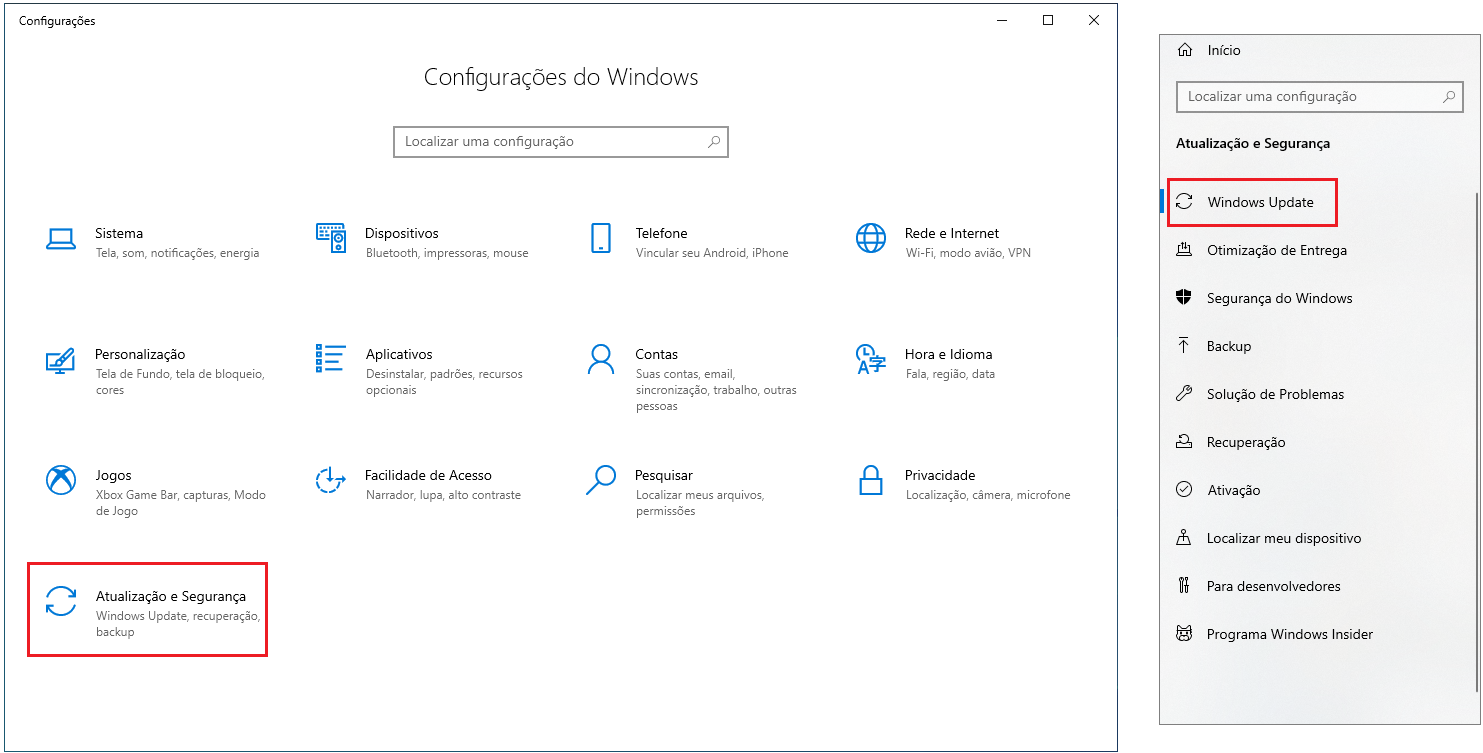
Task: Open the Aplicativos category label
Action: pyautogui.click(x=399, y=354)
